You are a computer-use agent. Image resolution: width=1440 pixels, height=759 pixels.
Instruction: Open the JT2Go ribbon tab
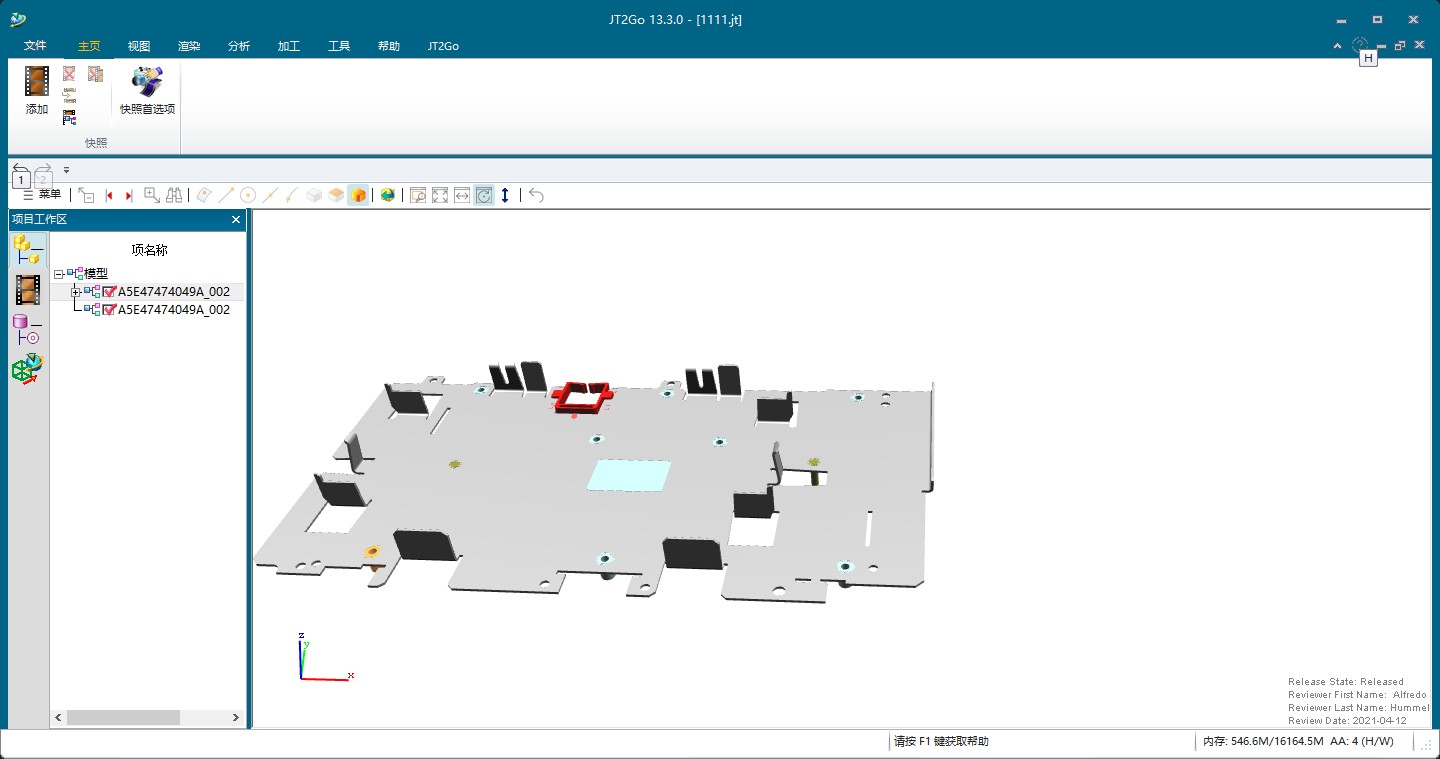click(x=443, y=46)
